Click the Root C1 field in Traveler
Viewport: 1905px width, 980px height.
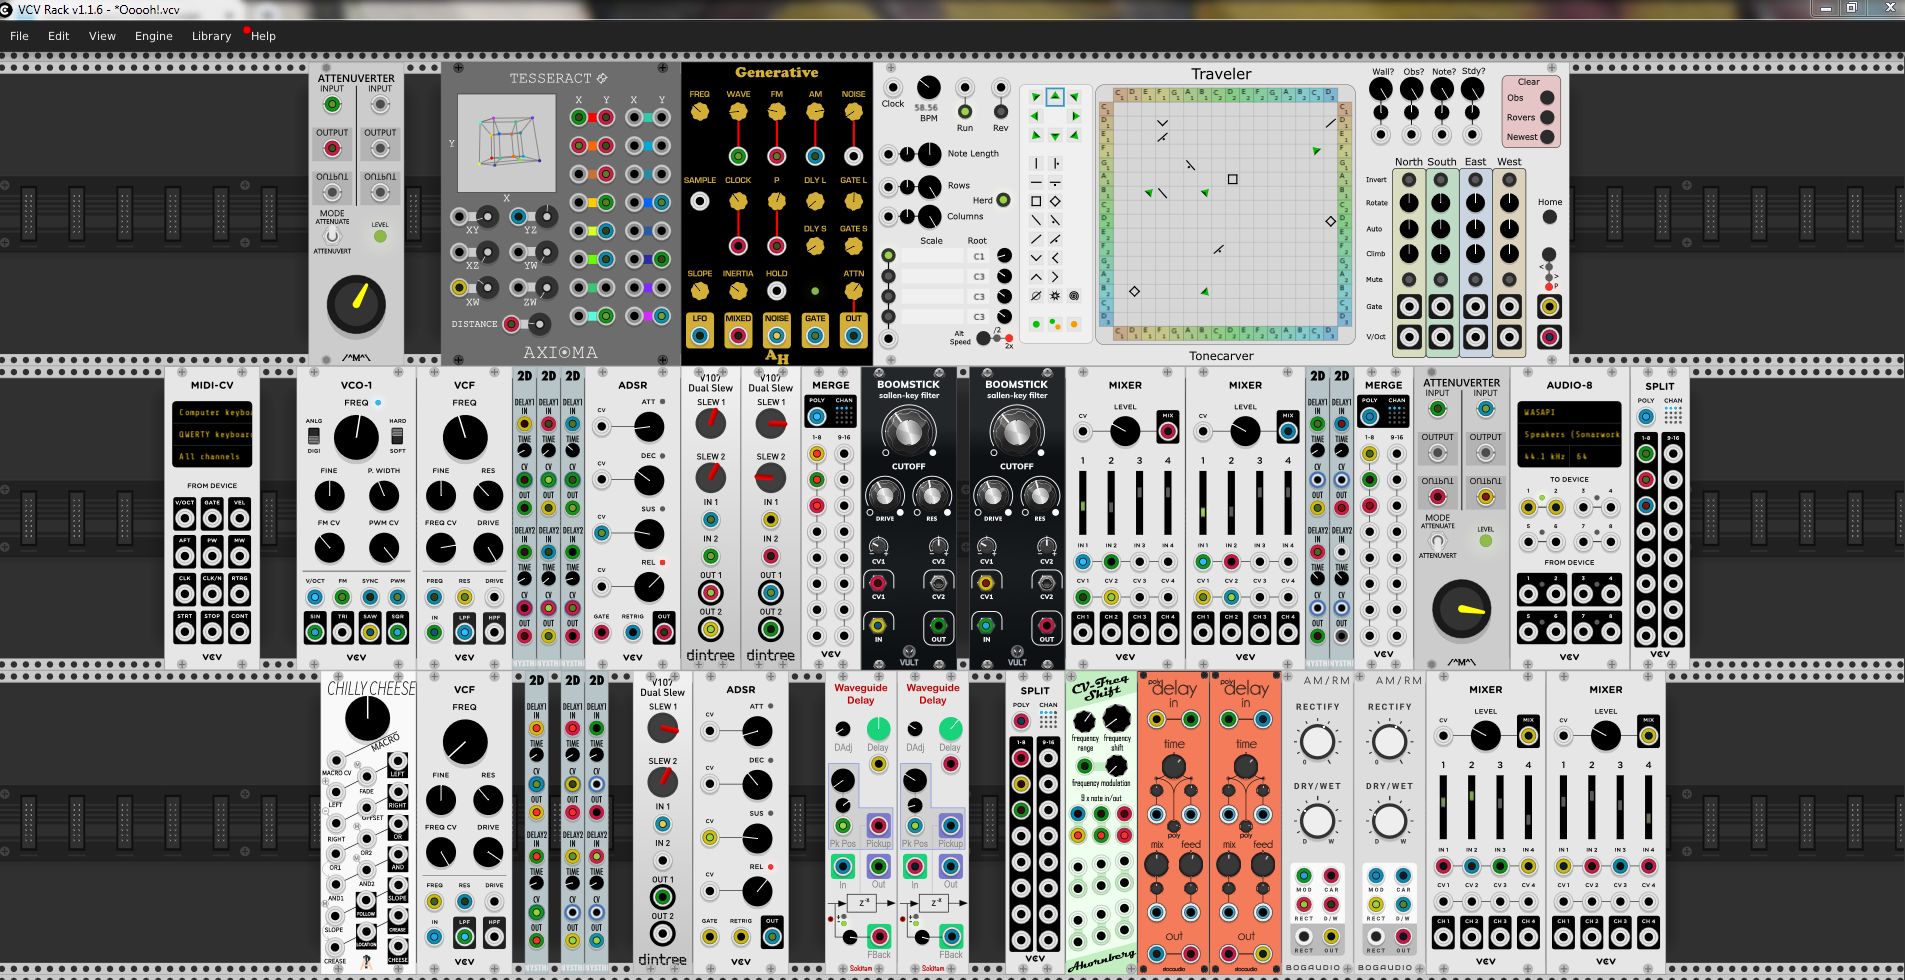pyautogui.click(x=979, y=256)
